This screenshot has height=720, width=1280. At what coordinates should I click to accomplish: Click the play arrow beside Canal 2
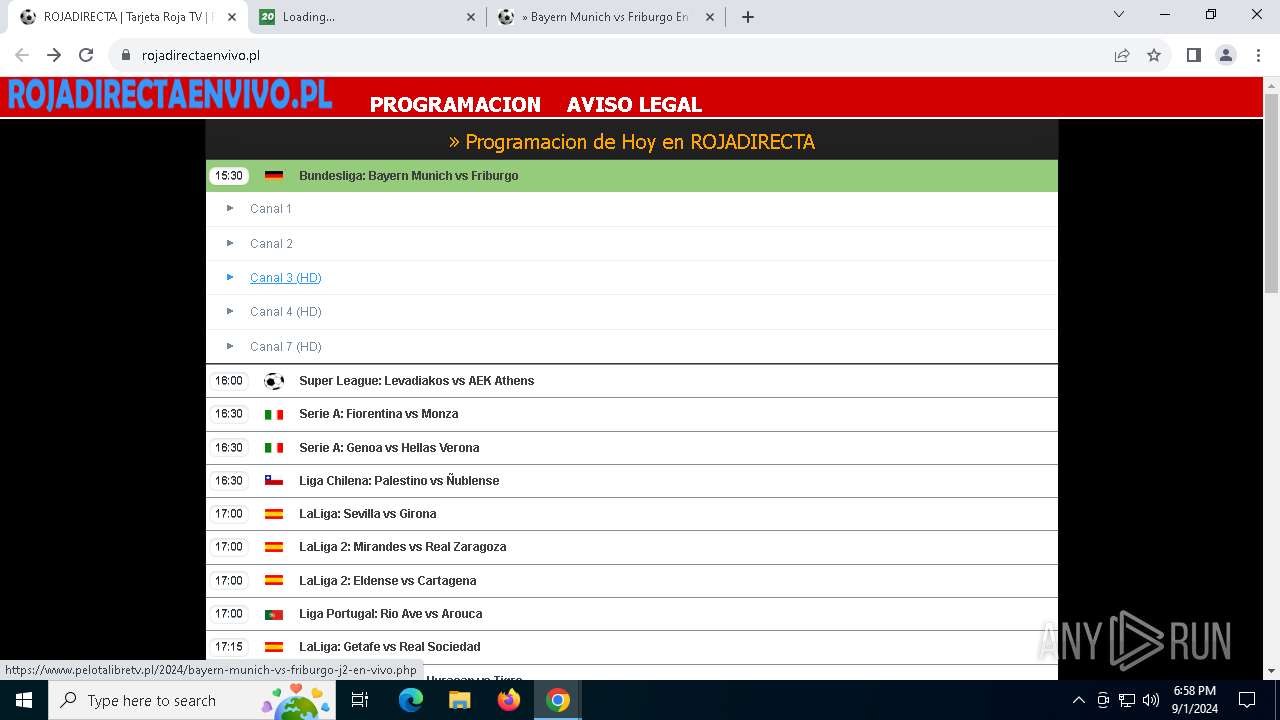click(x=230, y=243)
